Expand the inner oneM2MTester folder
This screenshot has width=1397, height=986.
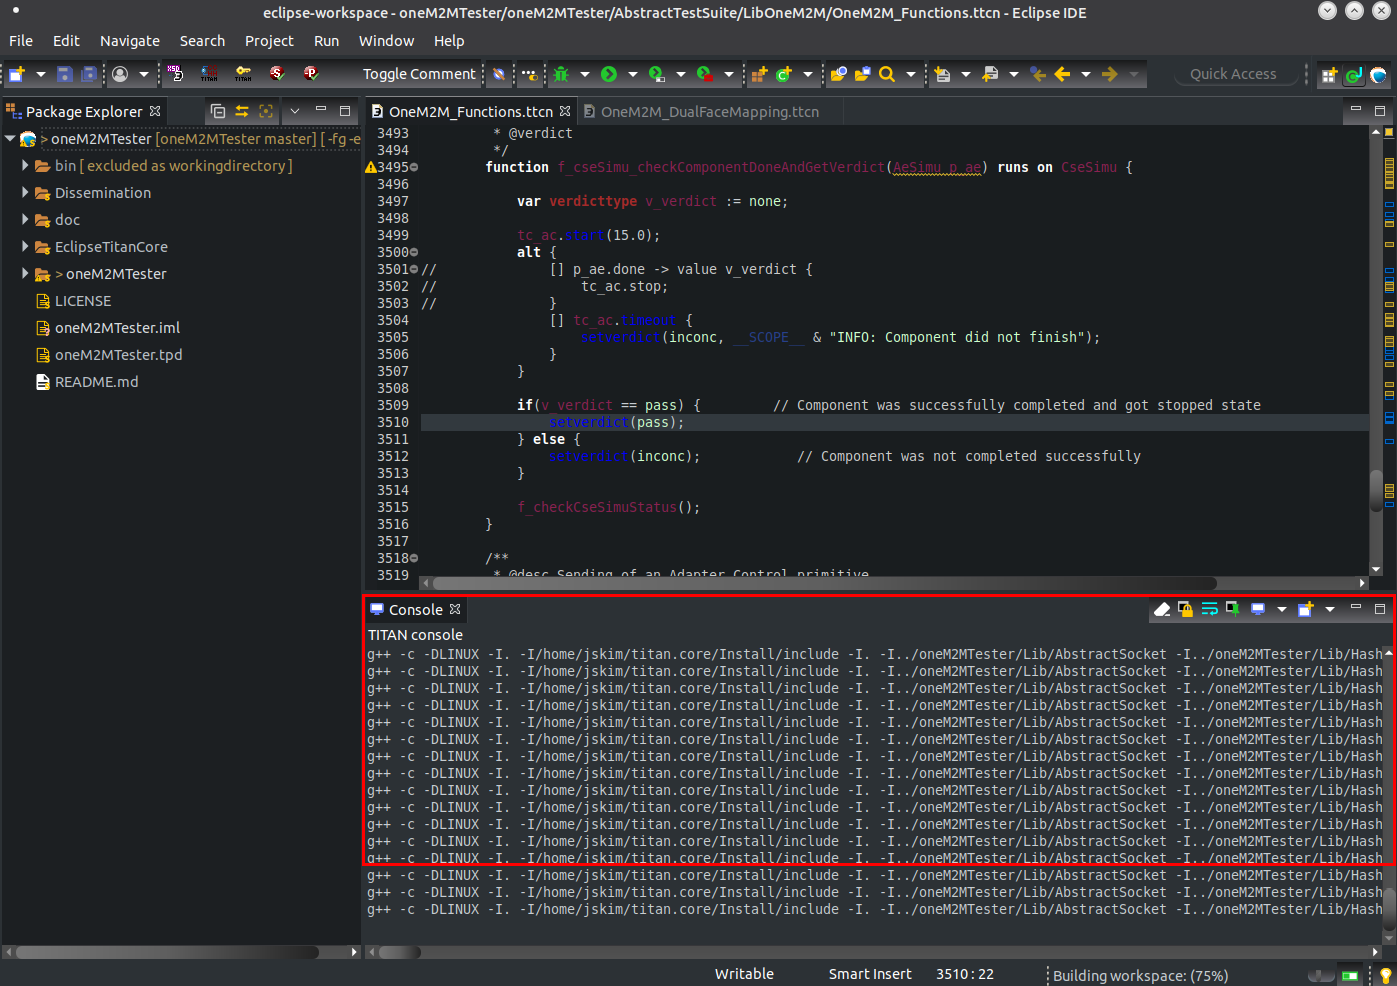click(25, 274)
